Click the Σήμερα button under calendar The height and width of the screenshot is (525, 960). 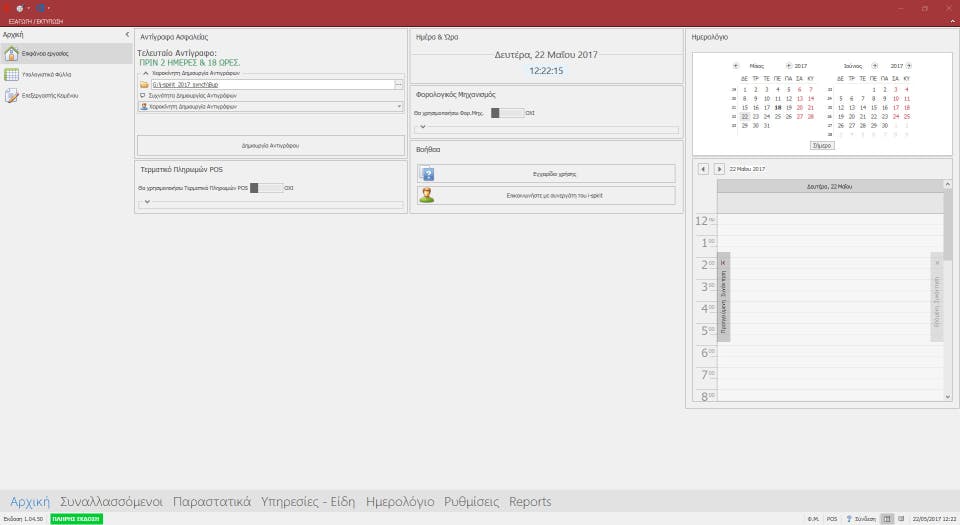click(822, 146)
